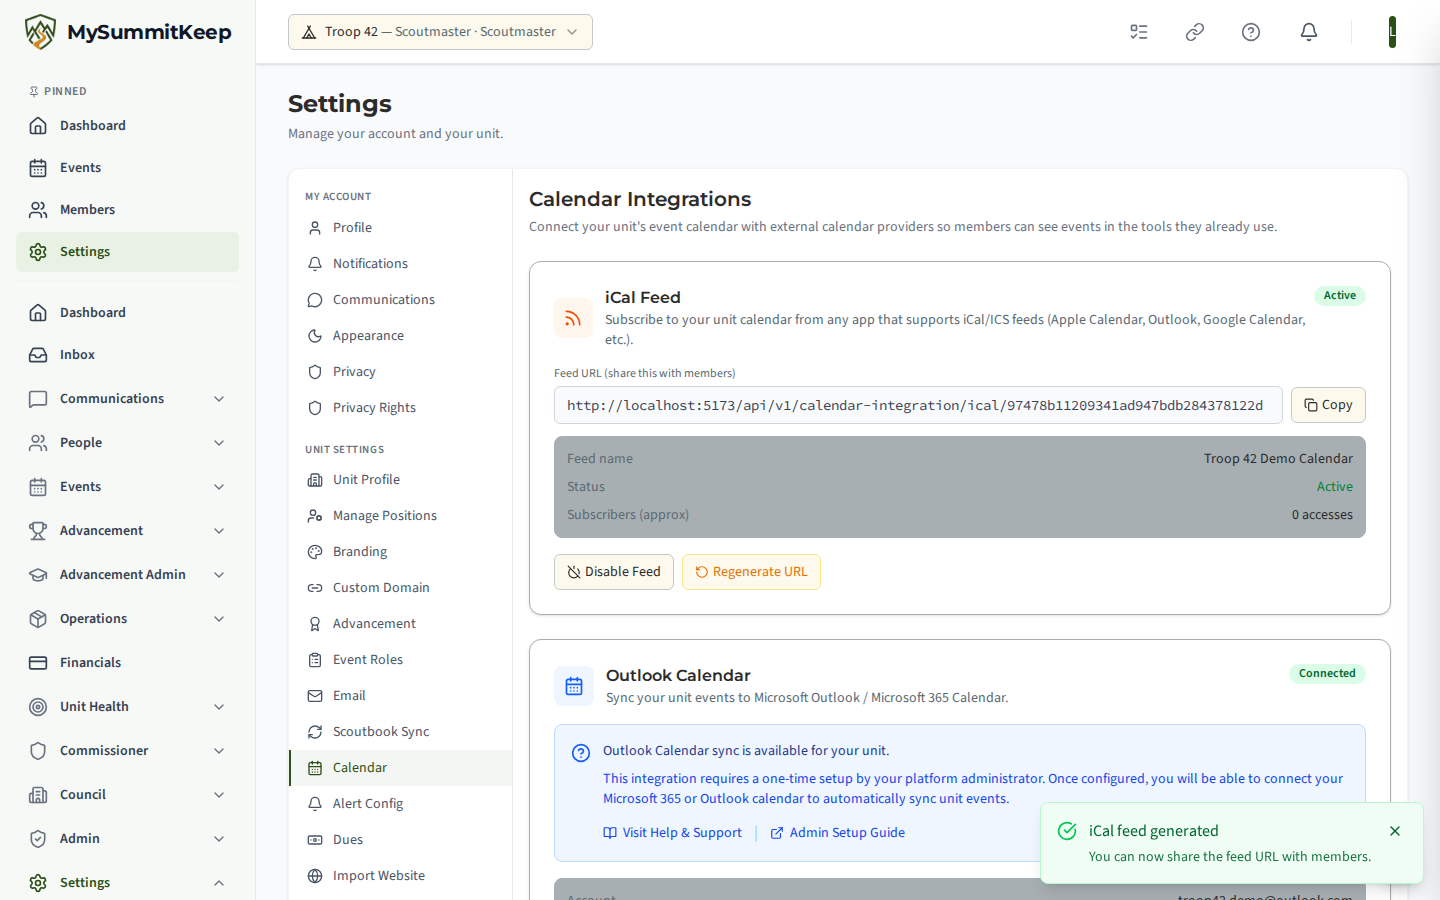The image size is (1440, 900).
Task: Regenerate the iCal feed URL
Action: click(x=751, y=572)
